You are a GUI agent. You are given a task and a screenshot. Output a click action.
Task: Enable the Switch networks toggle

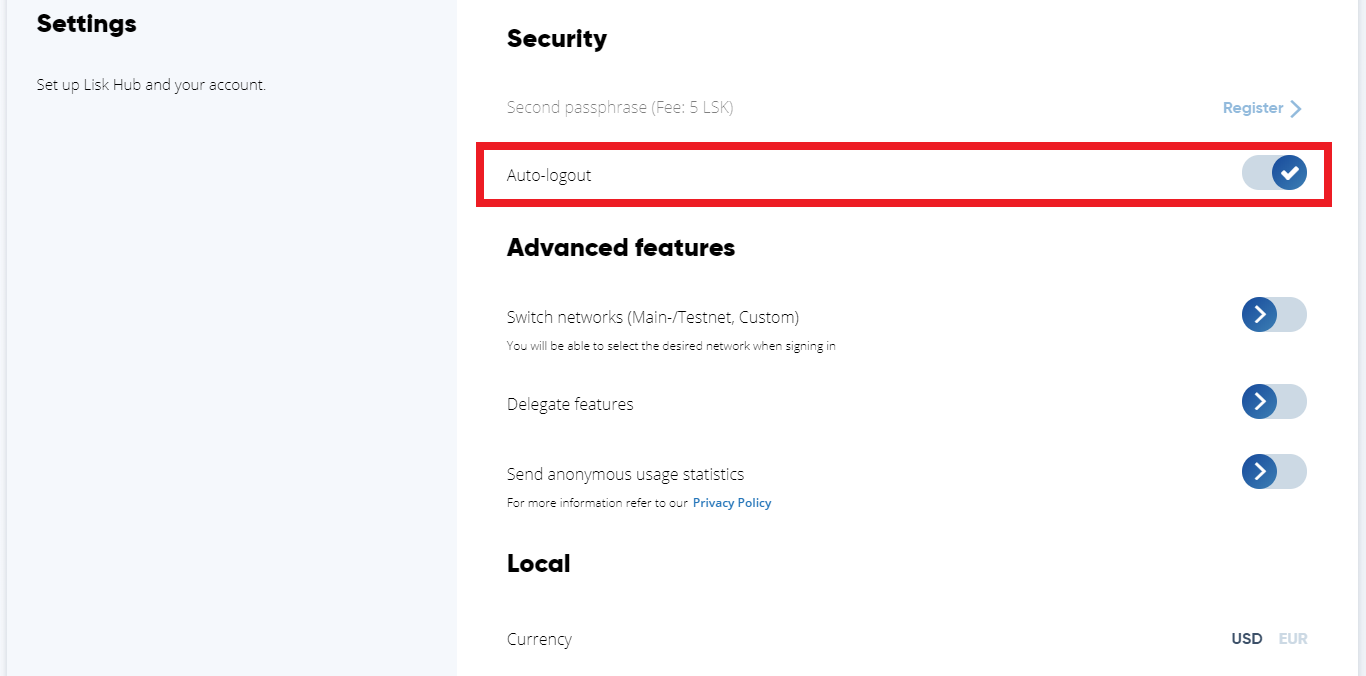(x=1274, y=315)
